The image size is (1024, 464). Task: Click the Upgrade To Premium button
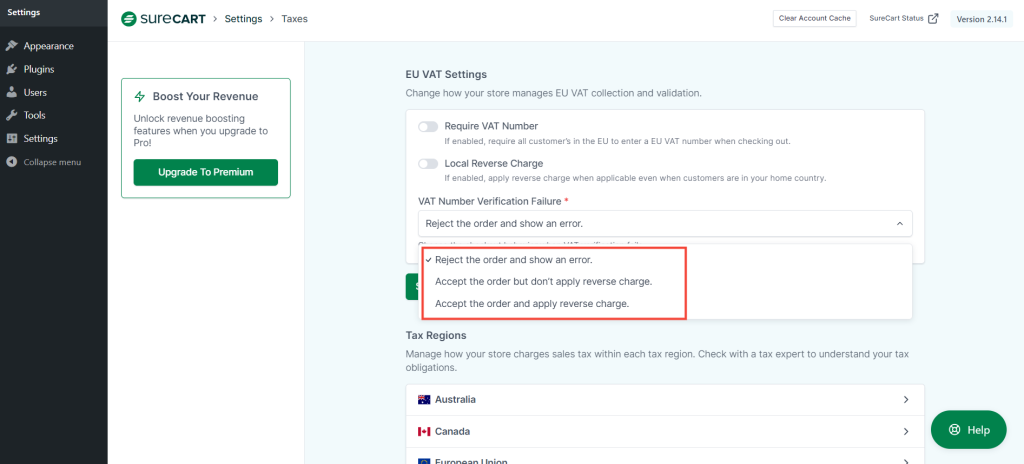click(x=205, y=172)
